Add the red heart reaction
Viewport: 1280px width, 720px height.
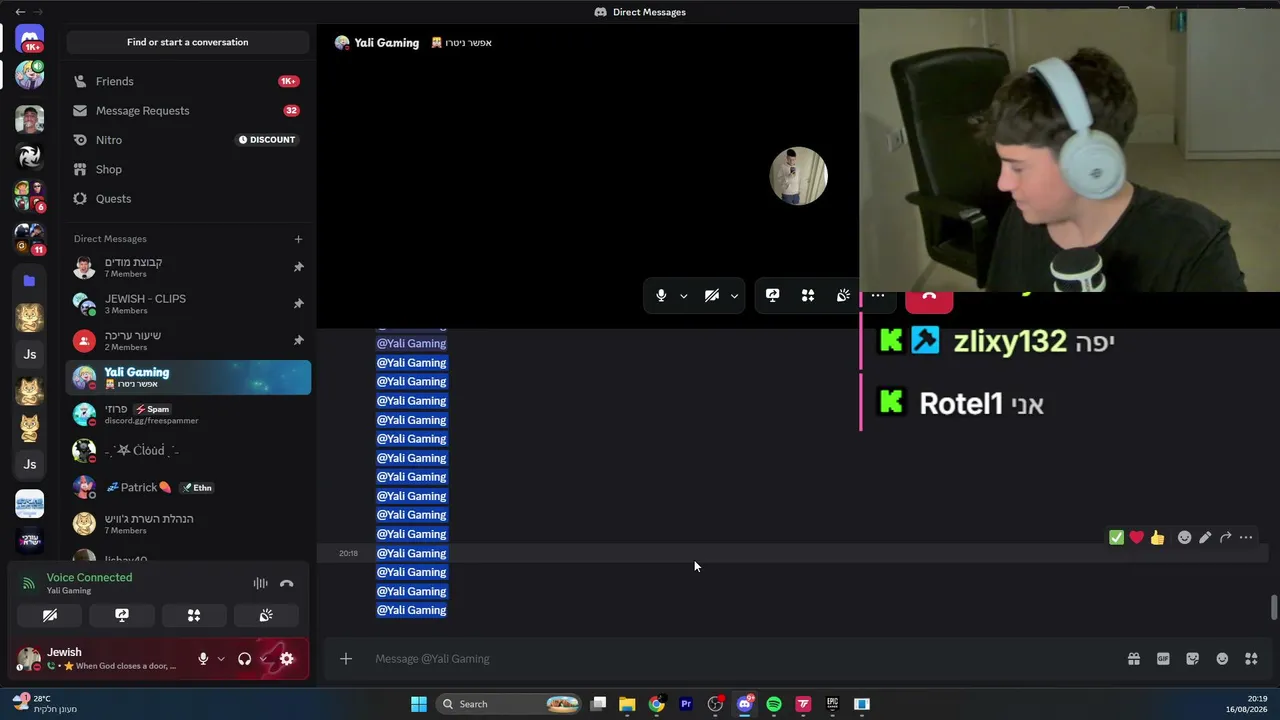pos(1137,538)
